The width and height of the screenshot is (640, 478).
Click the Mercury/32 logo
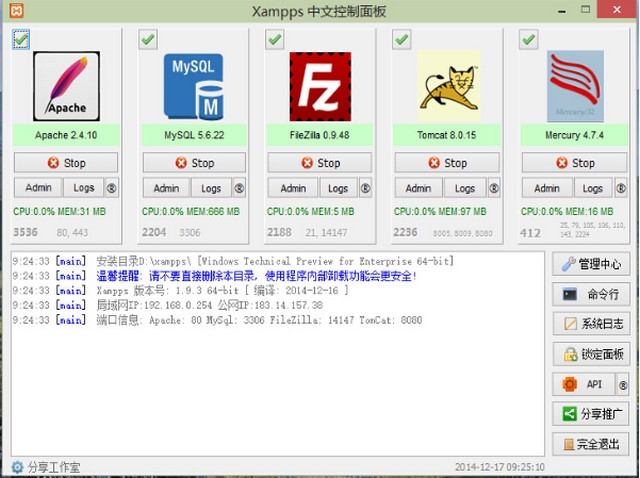coord(575,86)
